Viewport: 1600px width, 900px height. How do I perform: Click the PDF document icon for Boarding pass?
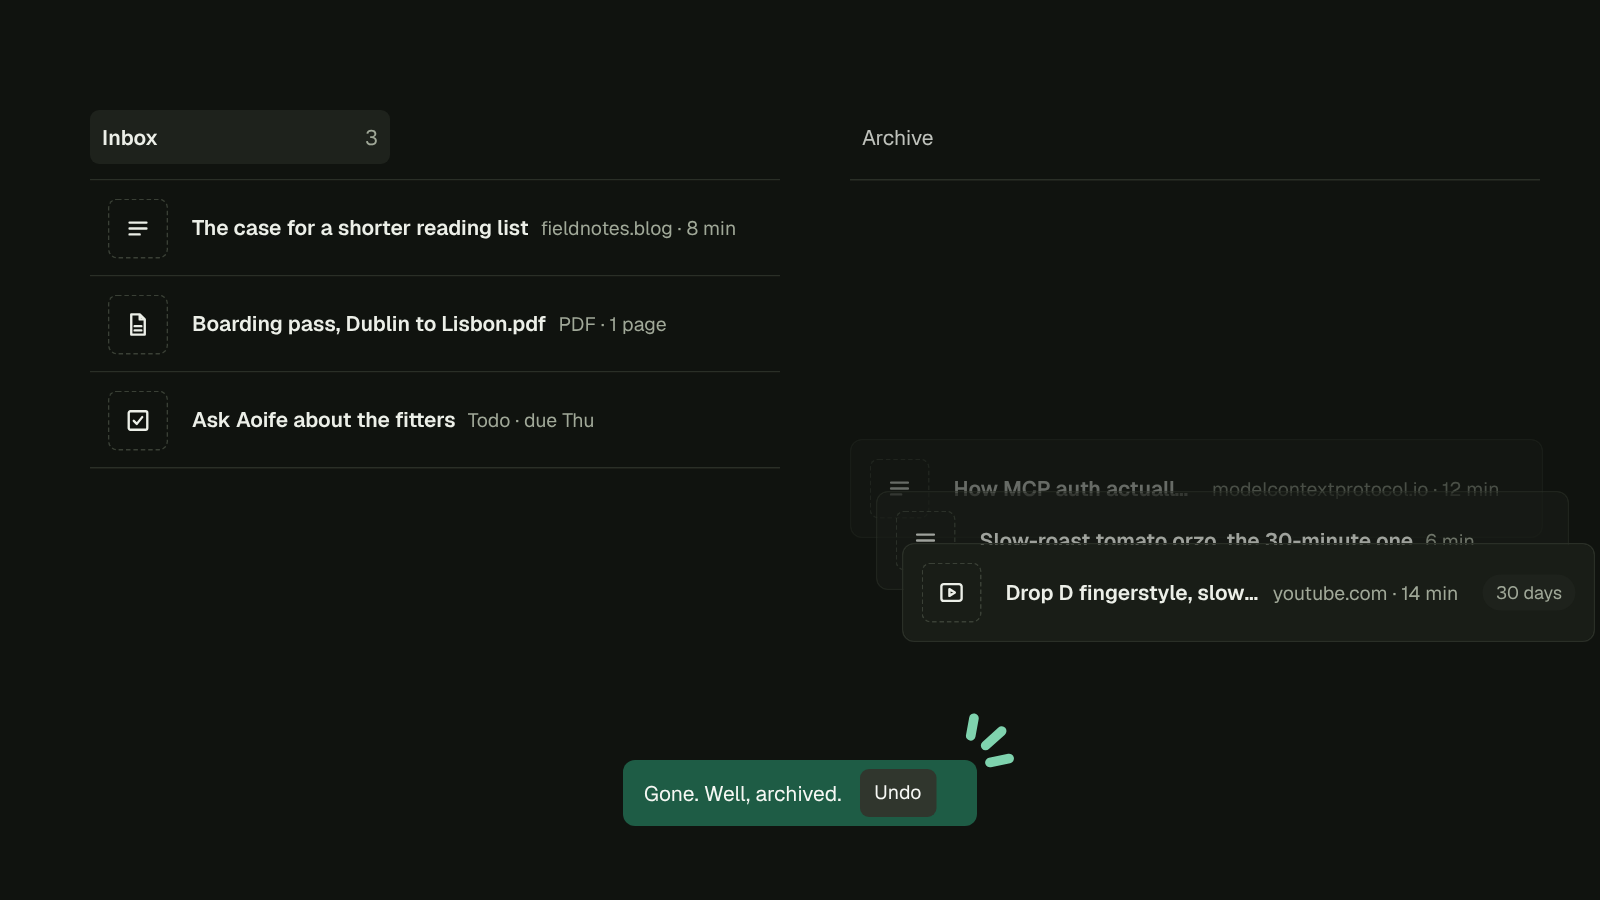click(x=138, y=324)
